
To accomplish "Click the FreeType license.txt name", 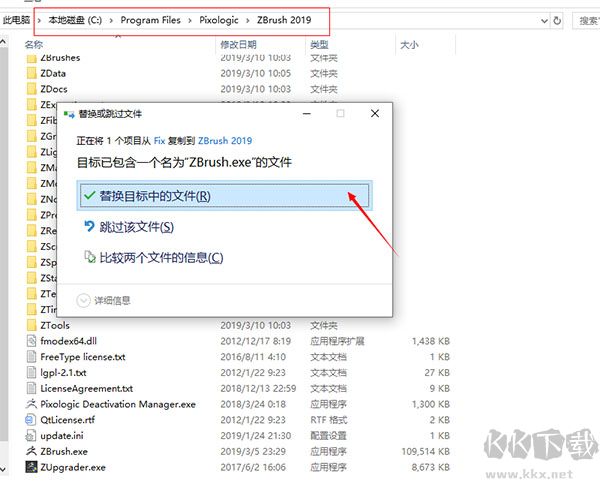I will tap(83, 357).
